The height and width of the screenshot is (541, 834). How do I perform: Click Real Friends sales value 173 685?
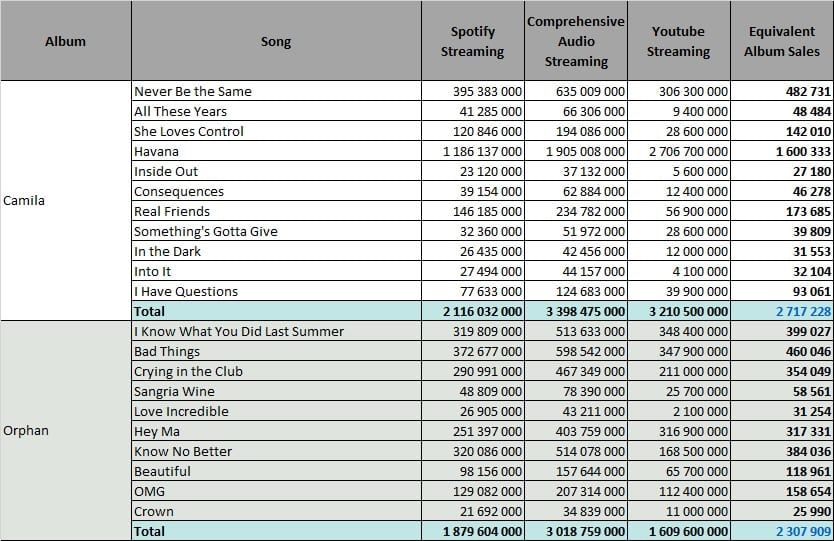pyautogui.click(x=782, y=211)
